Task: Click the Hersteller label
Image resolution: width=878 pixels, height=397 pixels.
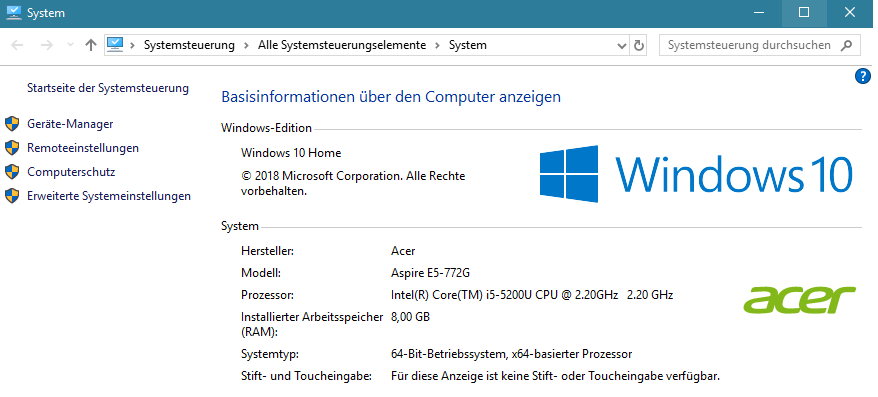Action: 267,251
